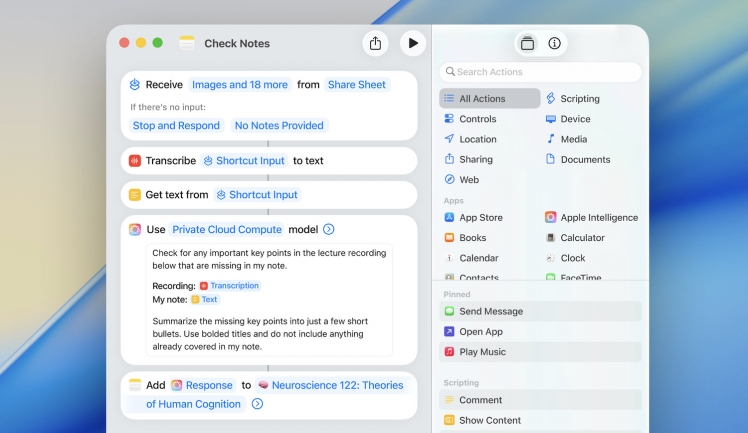The image size is (748, 433).
Task: Select the Scripting category
Action: pyautogui.click(x=579, y=99)
